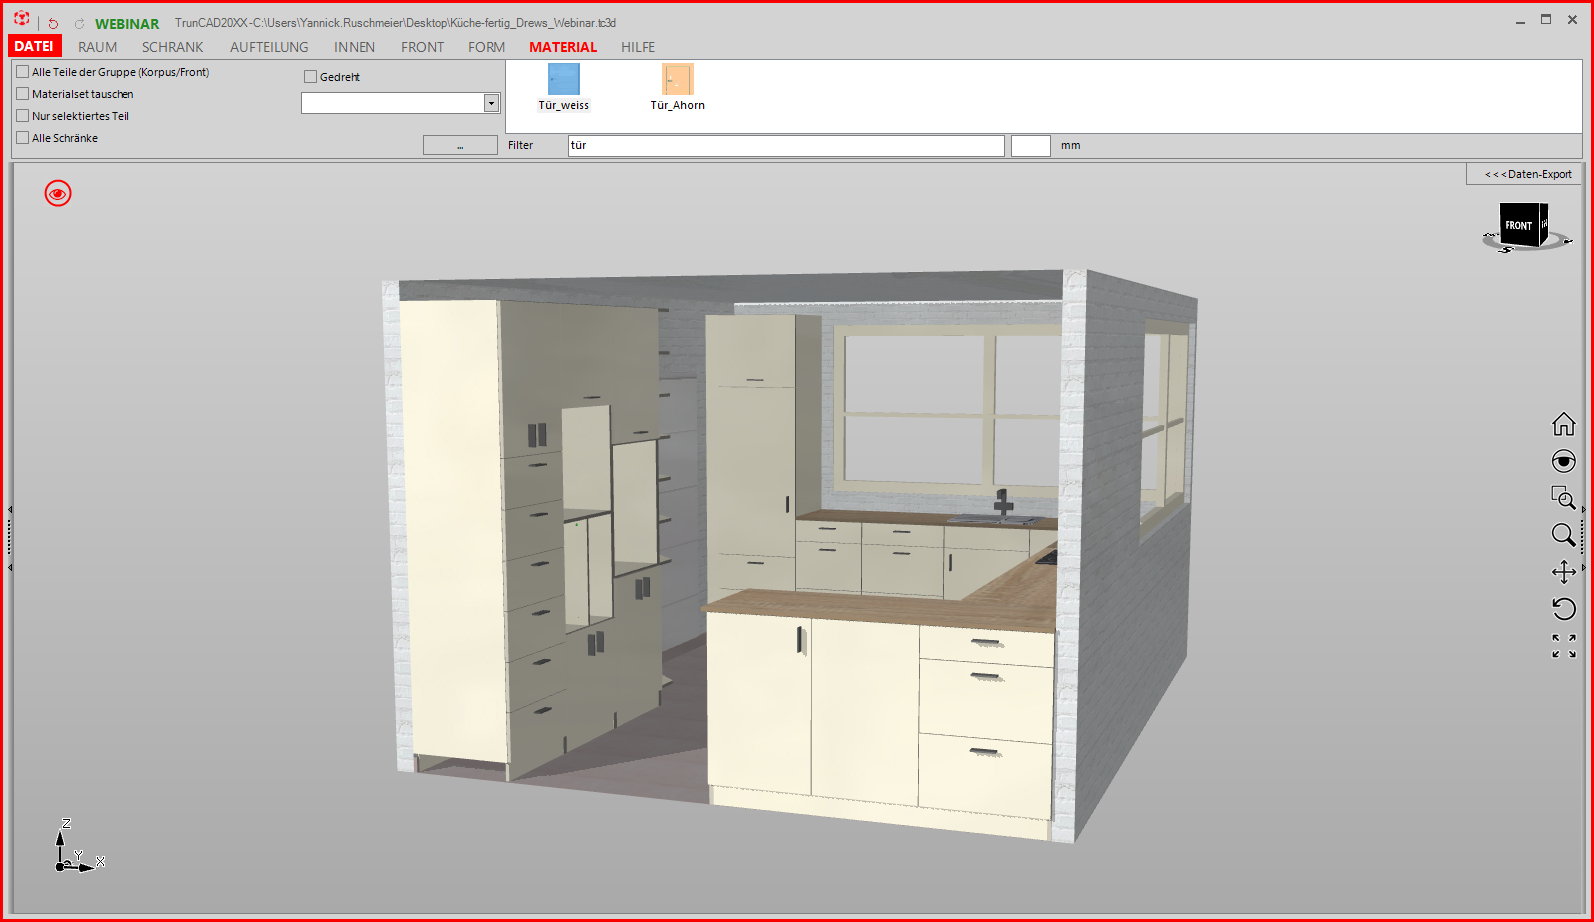Click the '...' browse button

coord(460,145)
